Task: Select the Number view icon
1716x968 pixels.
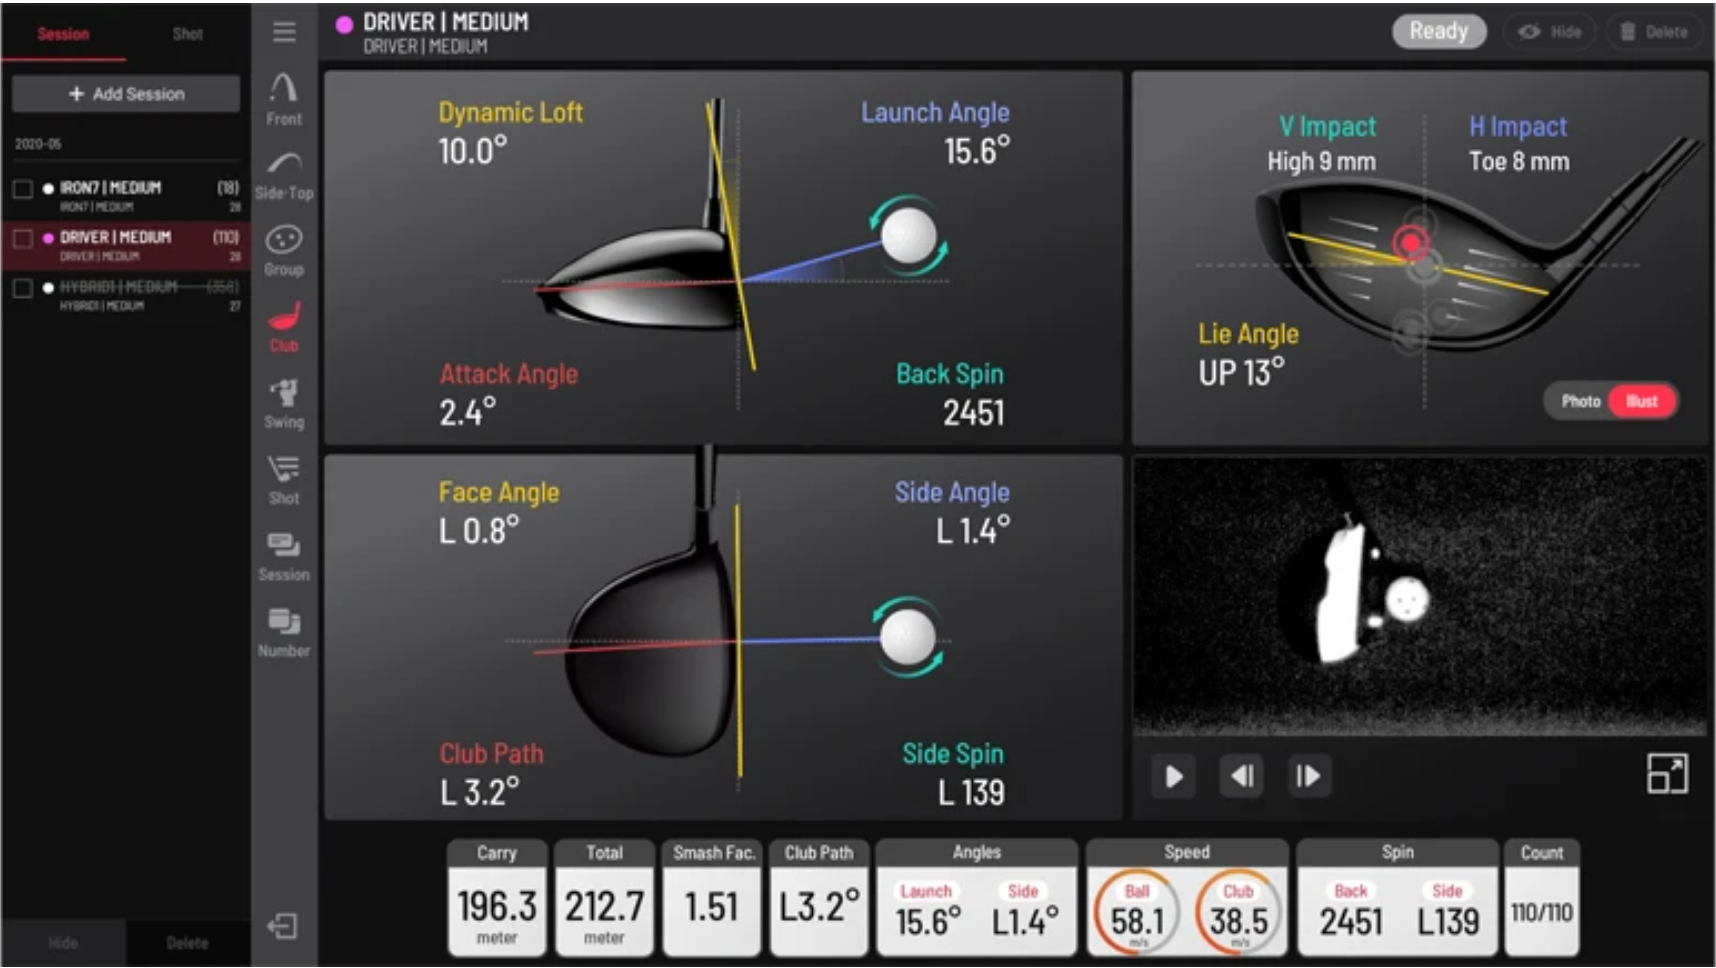Action: (284, 631)
